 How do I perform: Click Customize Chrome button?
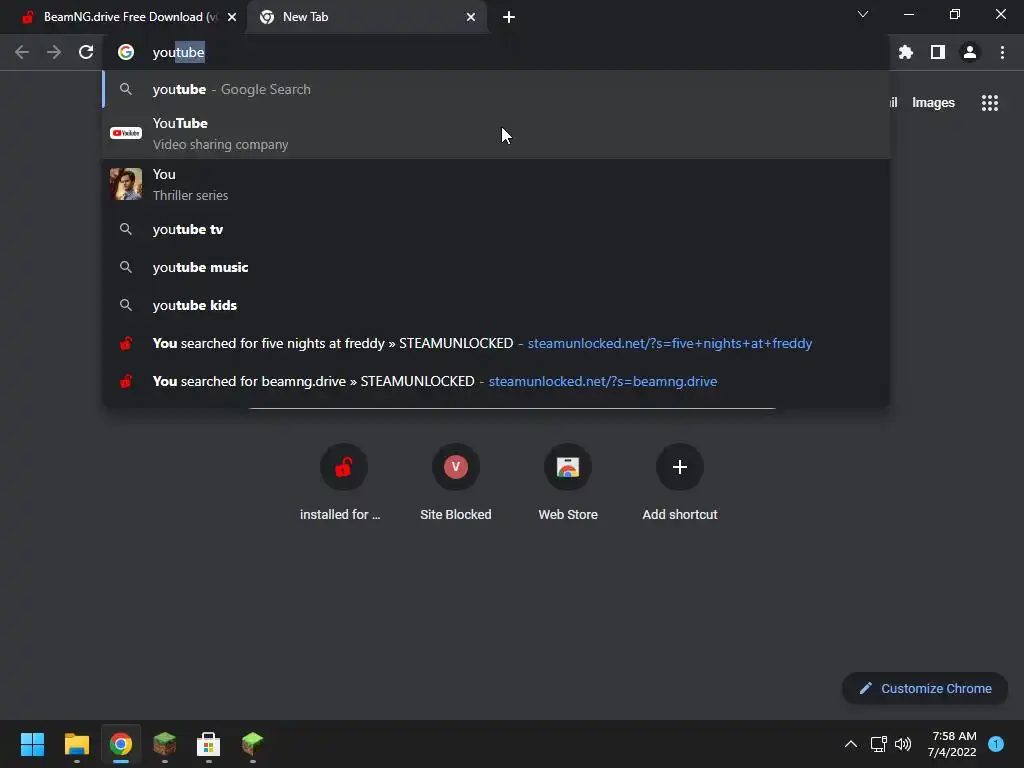click(925, 688)
